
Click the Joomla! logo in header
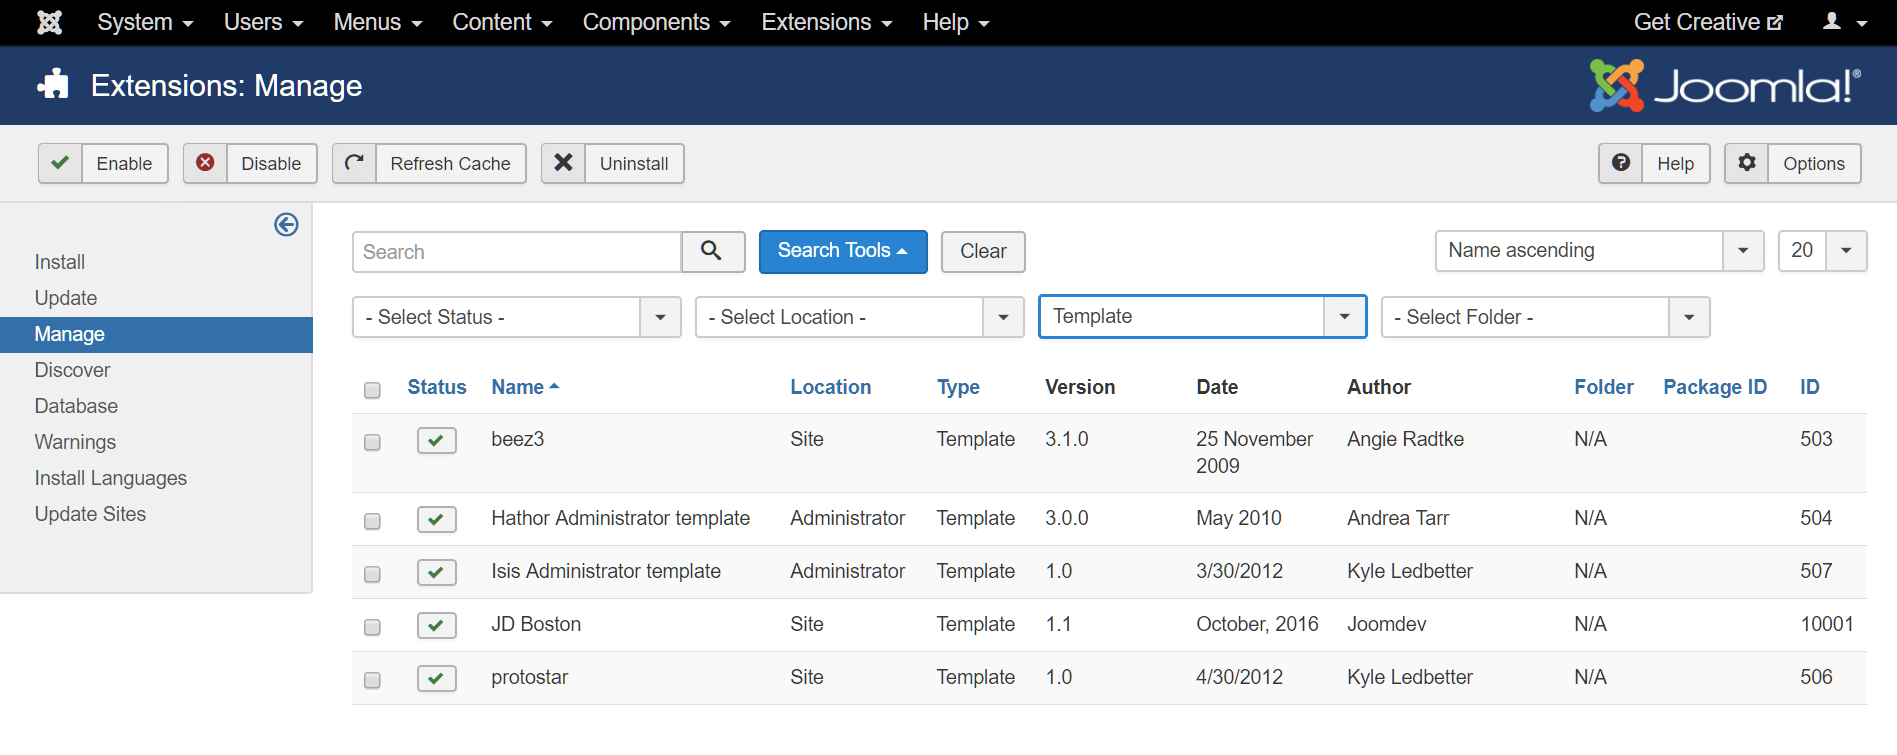pos(1726,85)
